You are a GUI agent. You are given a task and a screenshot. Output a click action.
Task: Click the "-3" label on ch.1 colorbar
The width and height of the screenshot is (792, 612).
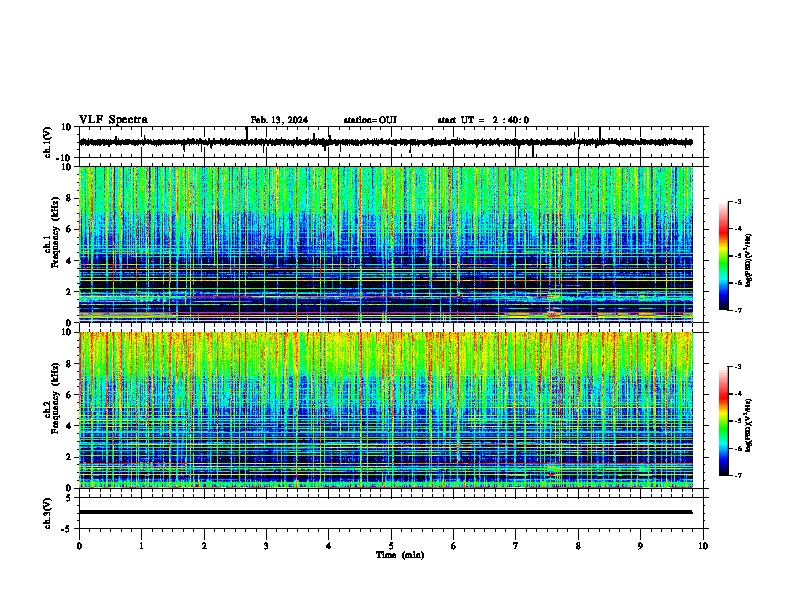738,202
